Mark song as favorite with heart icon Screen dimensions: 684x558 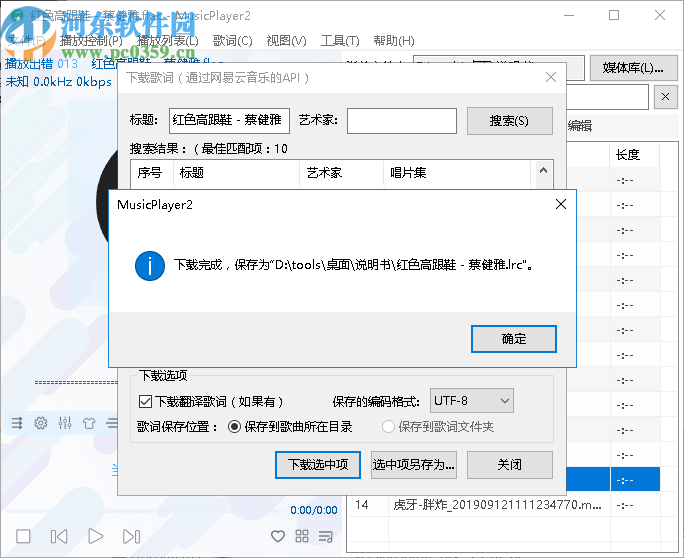[278, 536]
